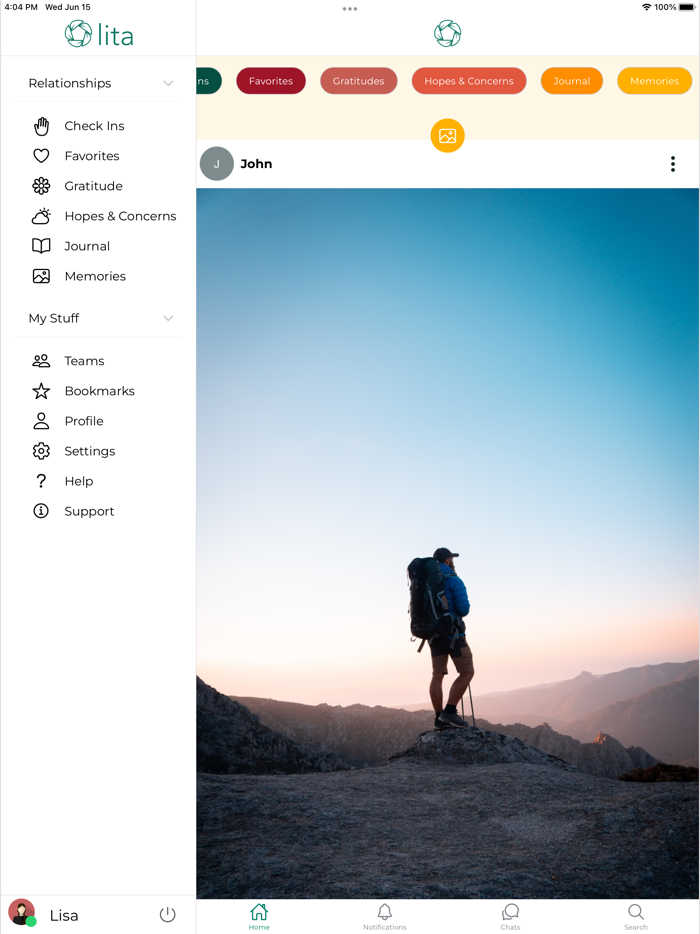Image resolution: width=700 pixels, height=934 pixels.
Task: Tap the three dots multitasking indicator
Action: point(350,9)
